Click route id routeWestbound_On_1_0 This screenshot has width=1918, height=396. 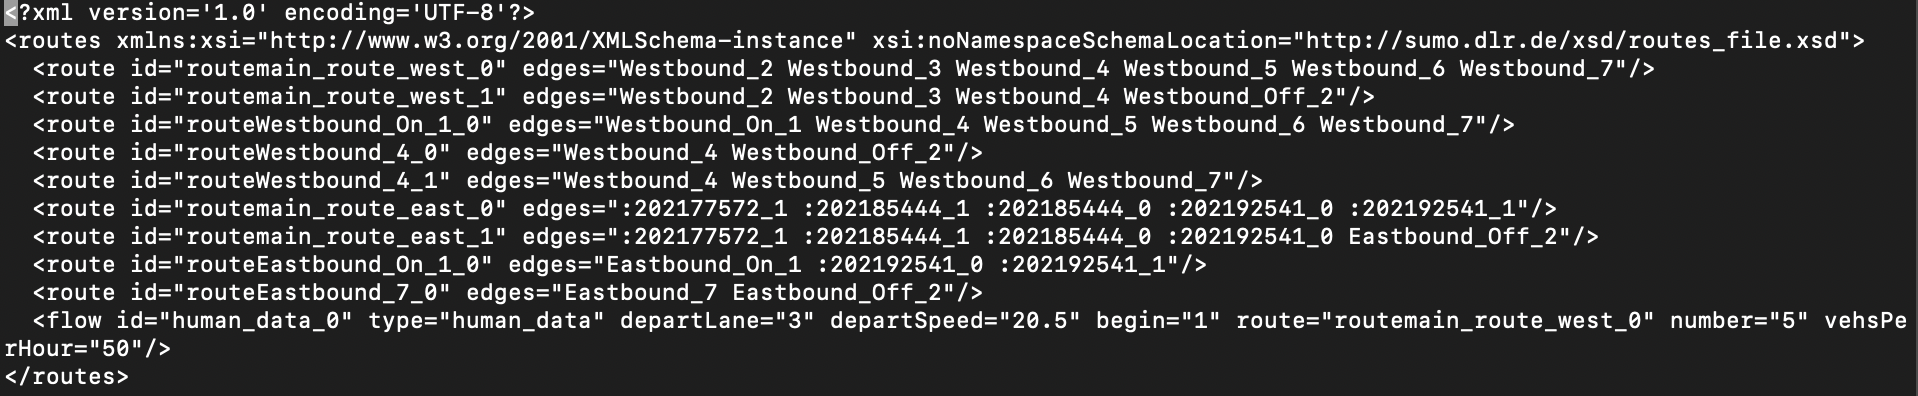(x=333, y=125)
